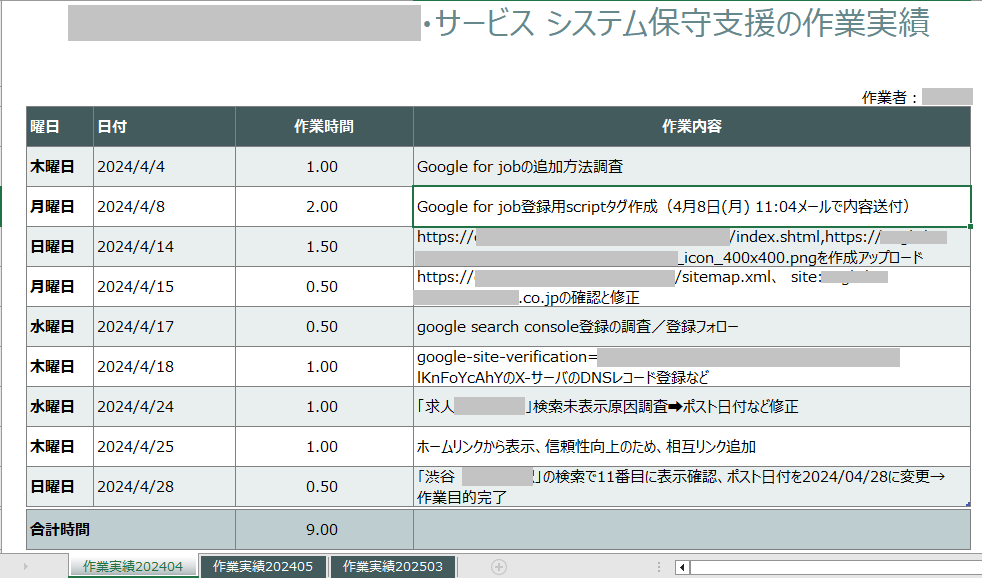Screen dimensions: 982x578
Task: Select the date cell 2024/4/14
Action: tap(164, 247)
